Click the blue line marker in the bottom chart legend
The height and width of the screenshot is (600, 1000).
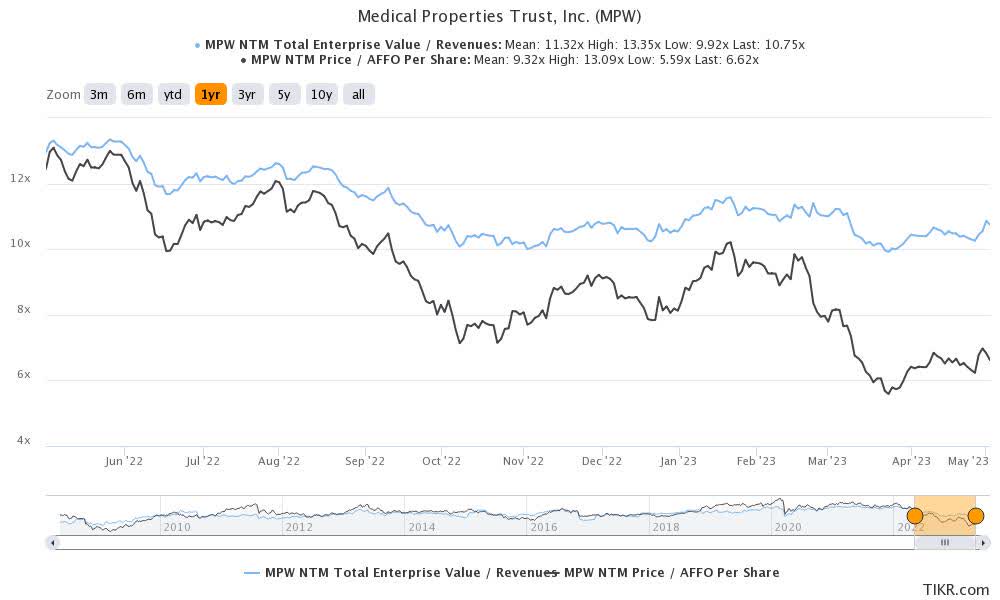click(252, 573)
